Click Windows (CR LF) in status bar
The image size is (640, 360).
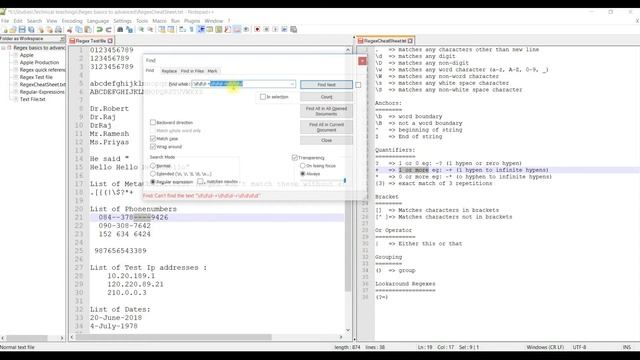(x=545, y=347)
